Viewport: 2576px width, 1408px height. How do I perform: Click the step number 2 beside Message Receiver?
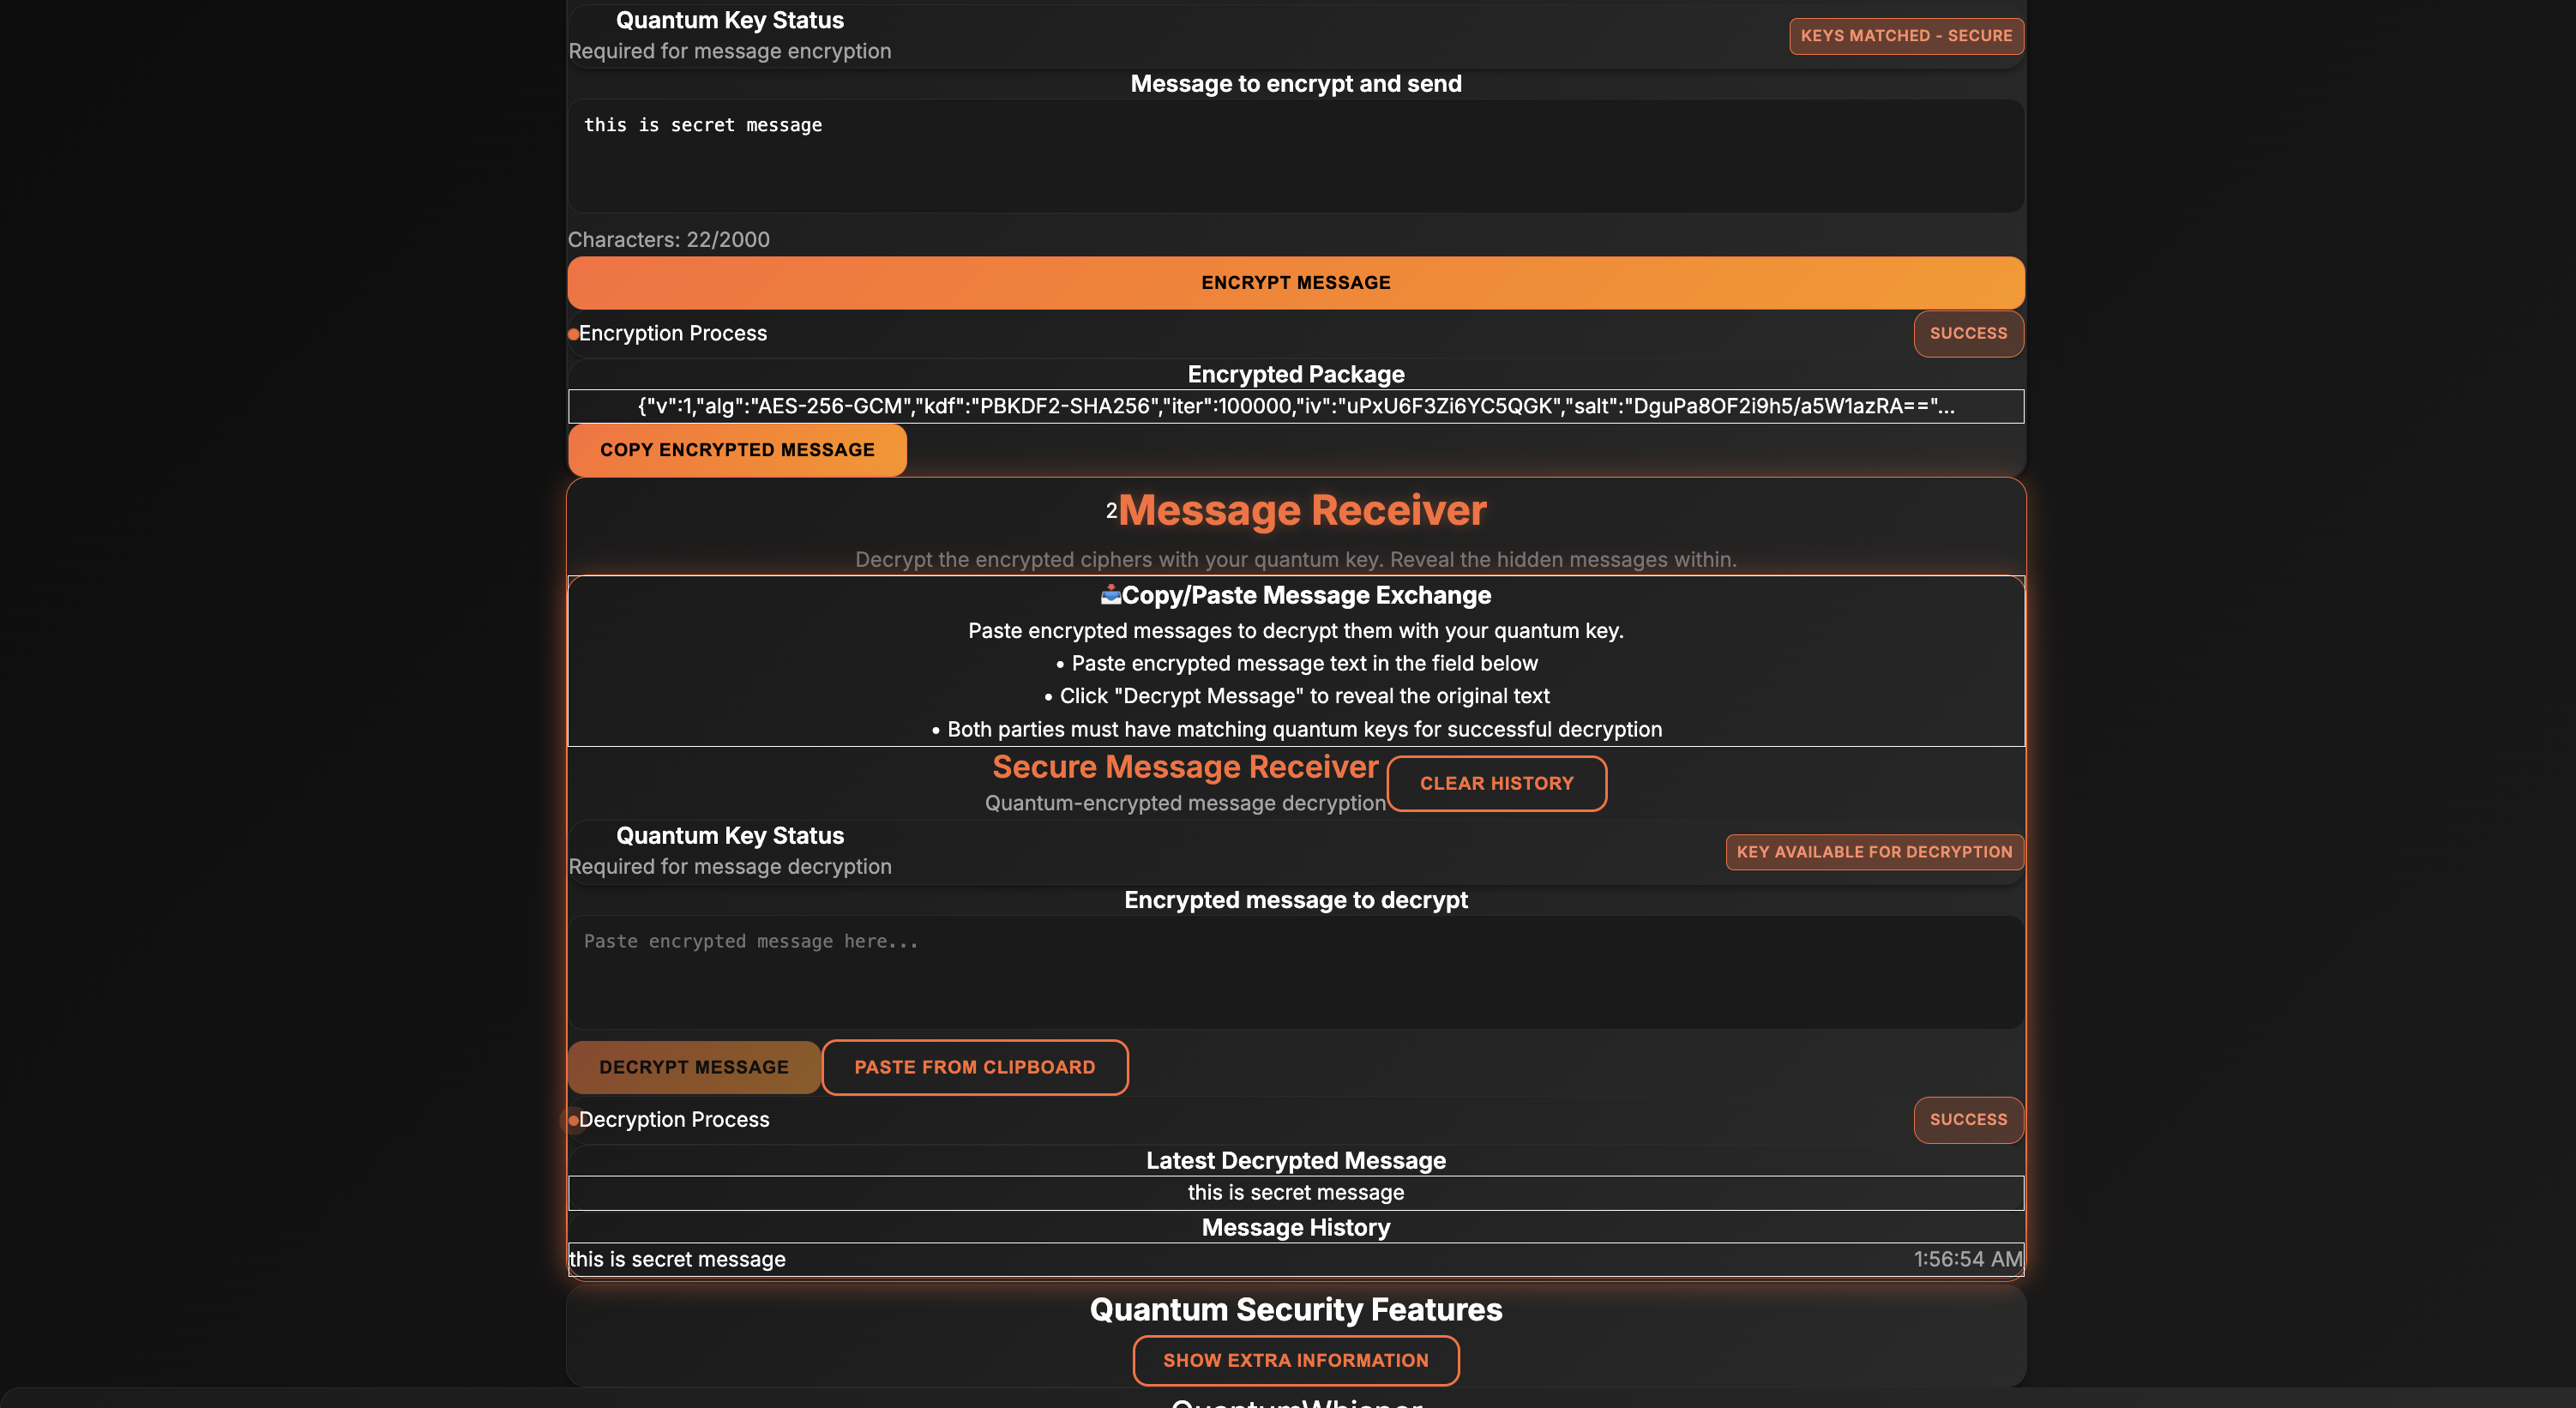(1111, 511)
